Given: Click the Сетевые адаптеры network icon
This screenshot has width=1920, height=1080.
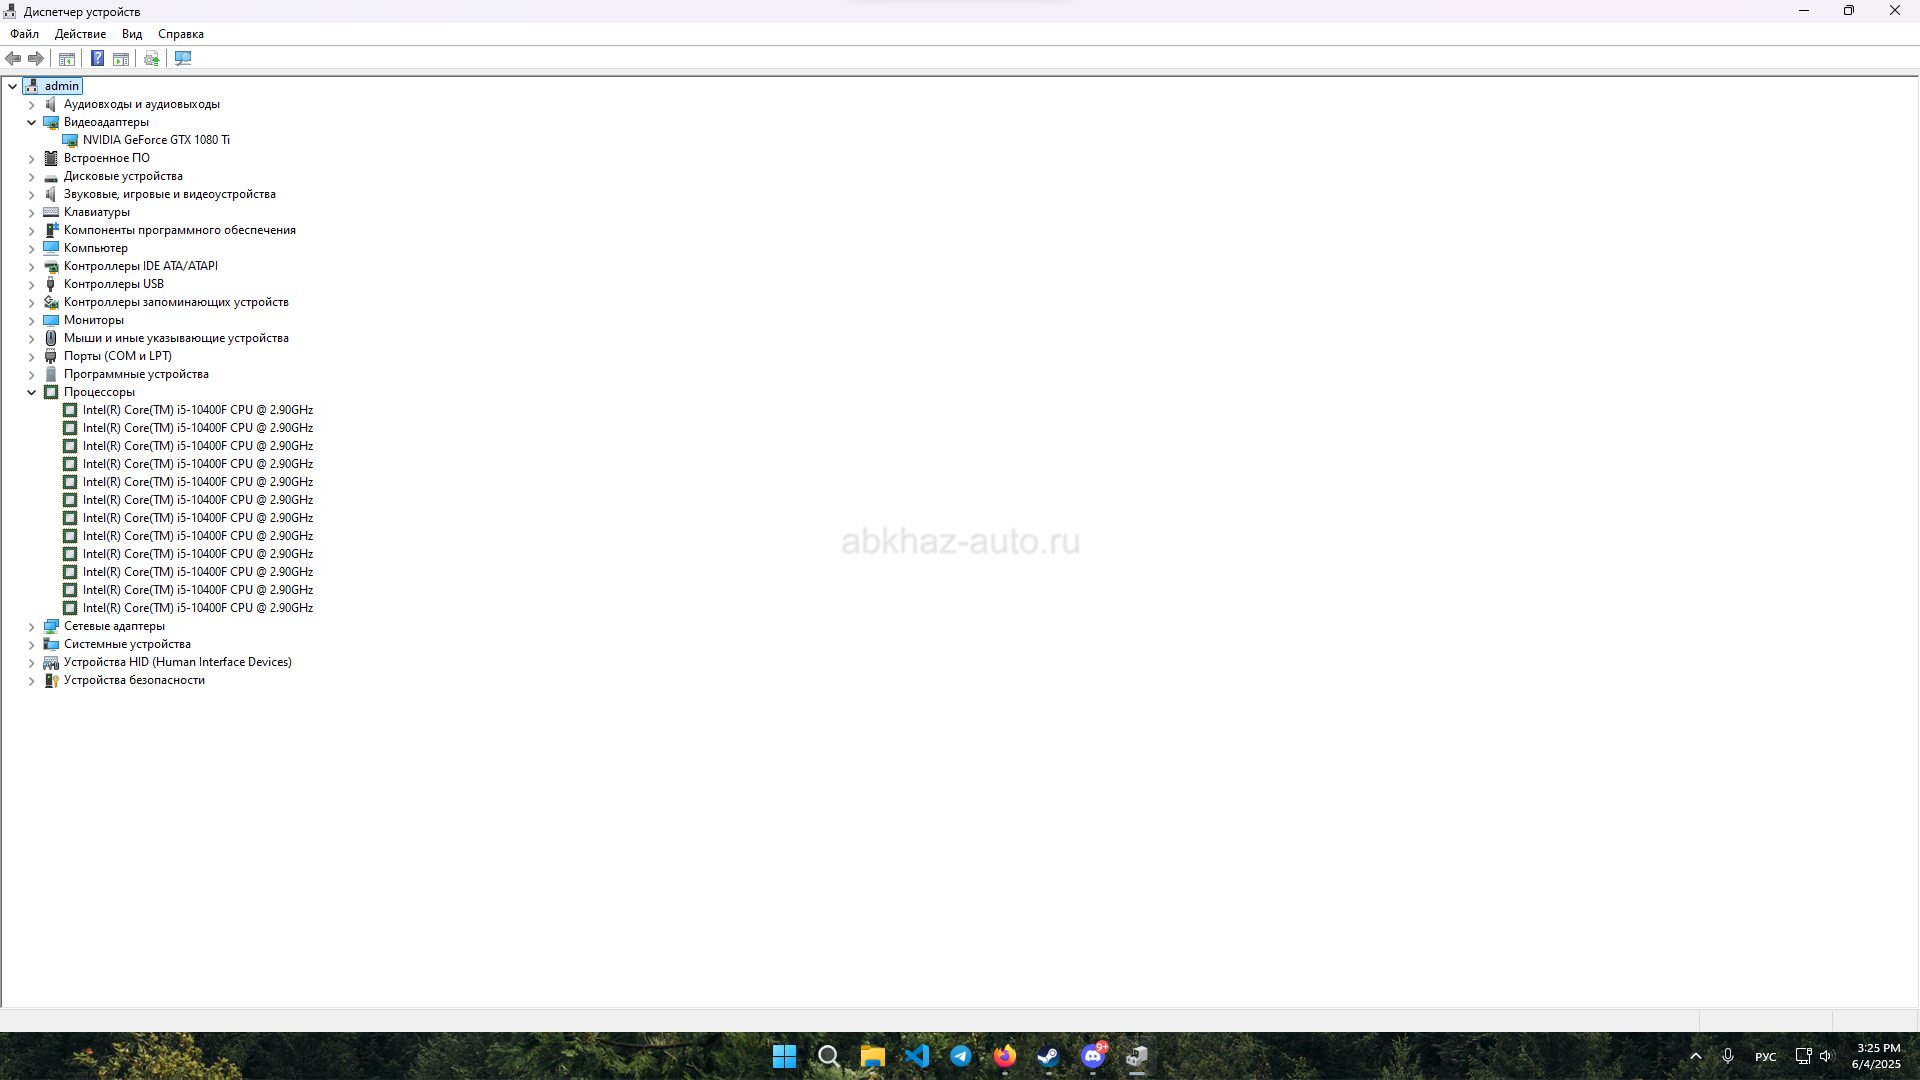Looking at the screenshot, I should click(51, 626).
